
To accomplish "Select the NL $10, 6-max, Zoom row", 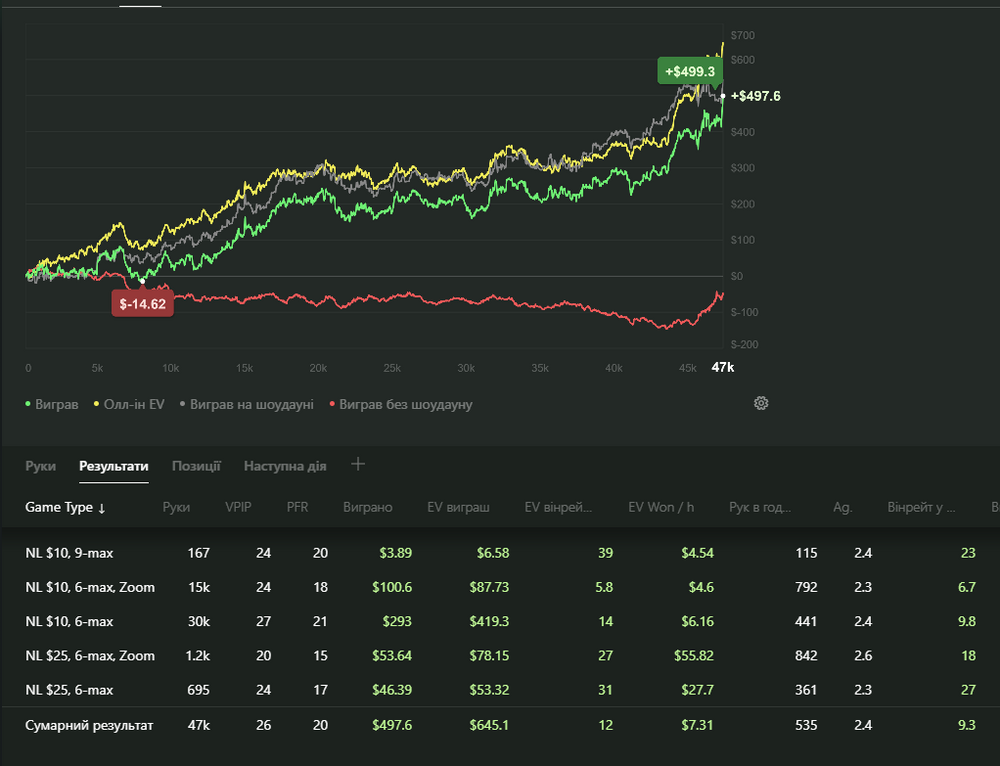I will 90,587.
